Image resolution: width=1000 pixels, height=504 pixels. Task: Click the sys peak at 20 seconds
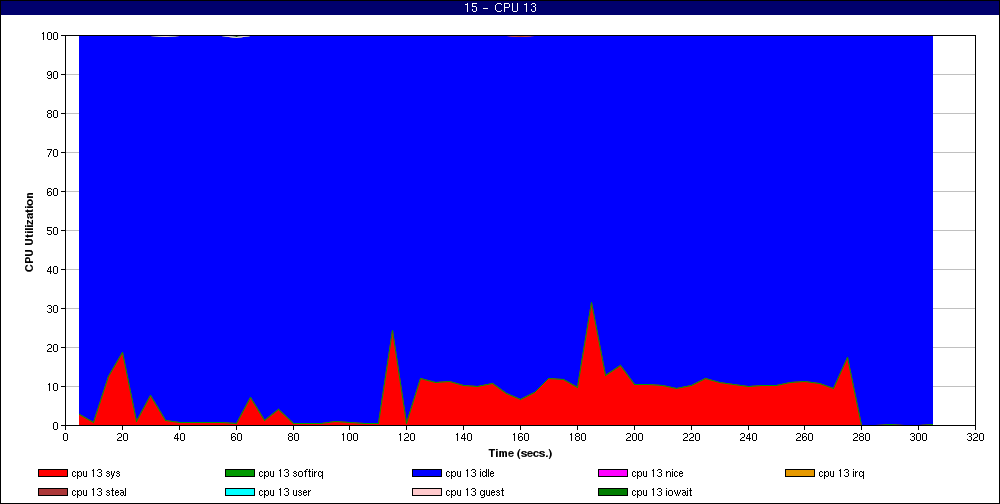[x=122, y=354]
